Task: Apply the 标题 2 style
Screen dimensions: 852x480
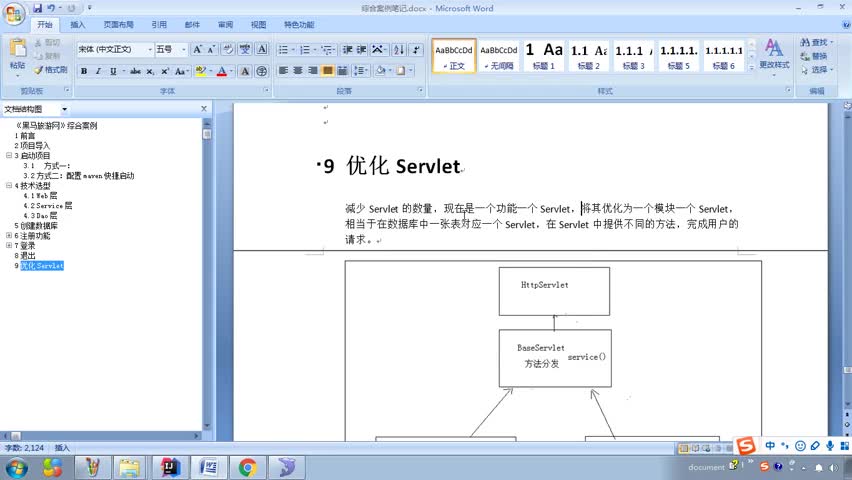Action: click(589, 55)
